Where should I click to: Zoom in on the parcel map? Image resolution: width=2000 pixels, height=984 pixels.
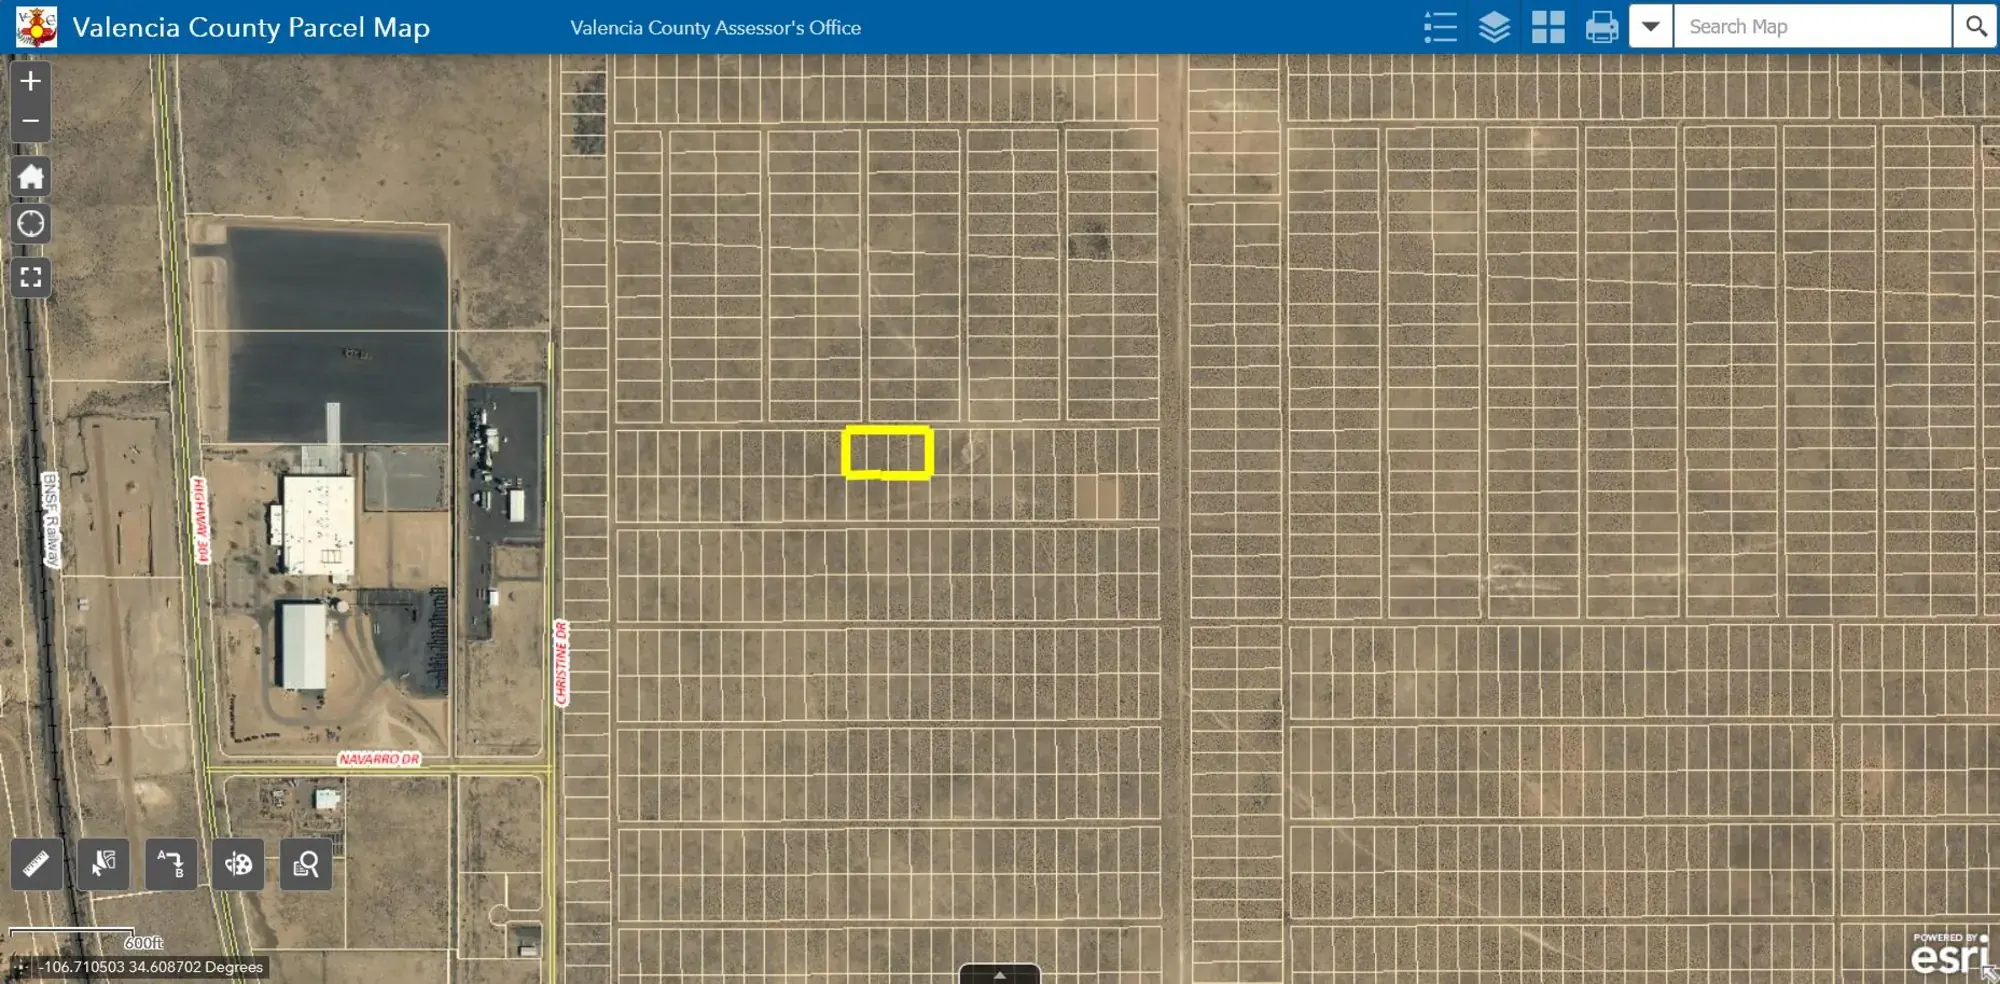(30, 81)
